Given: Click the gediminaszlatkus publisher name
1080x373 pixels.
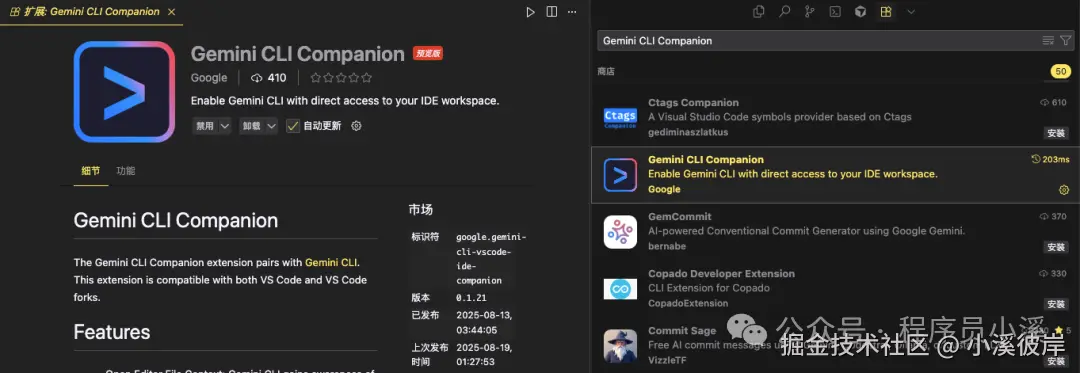Looking at the screenshot, I should coord(688,132).
